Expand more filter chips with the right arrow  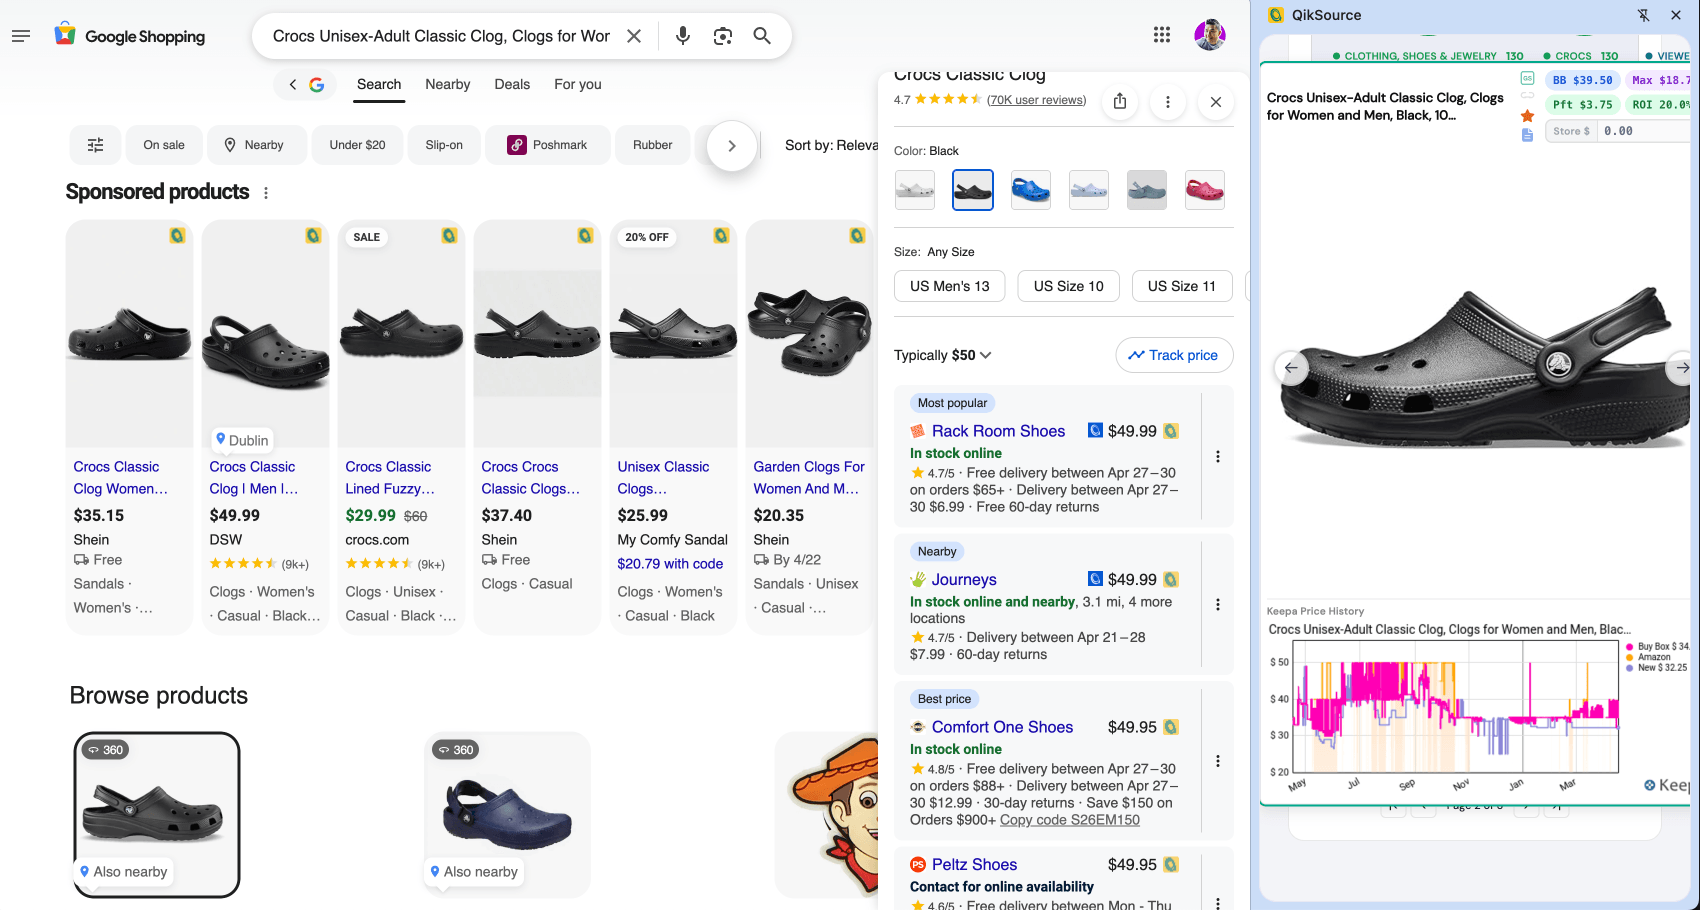pyautogui.click(x=731, y=145)
